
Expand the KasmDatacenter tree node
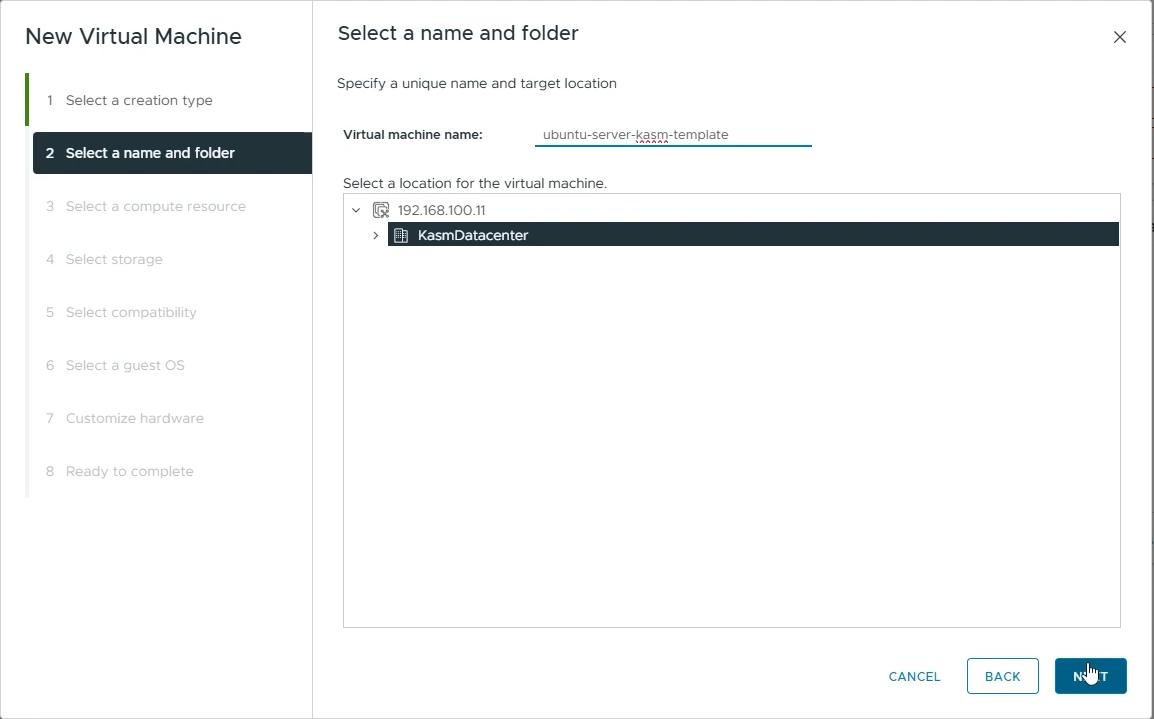pos(376,235)
